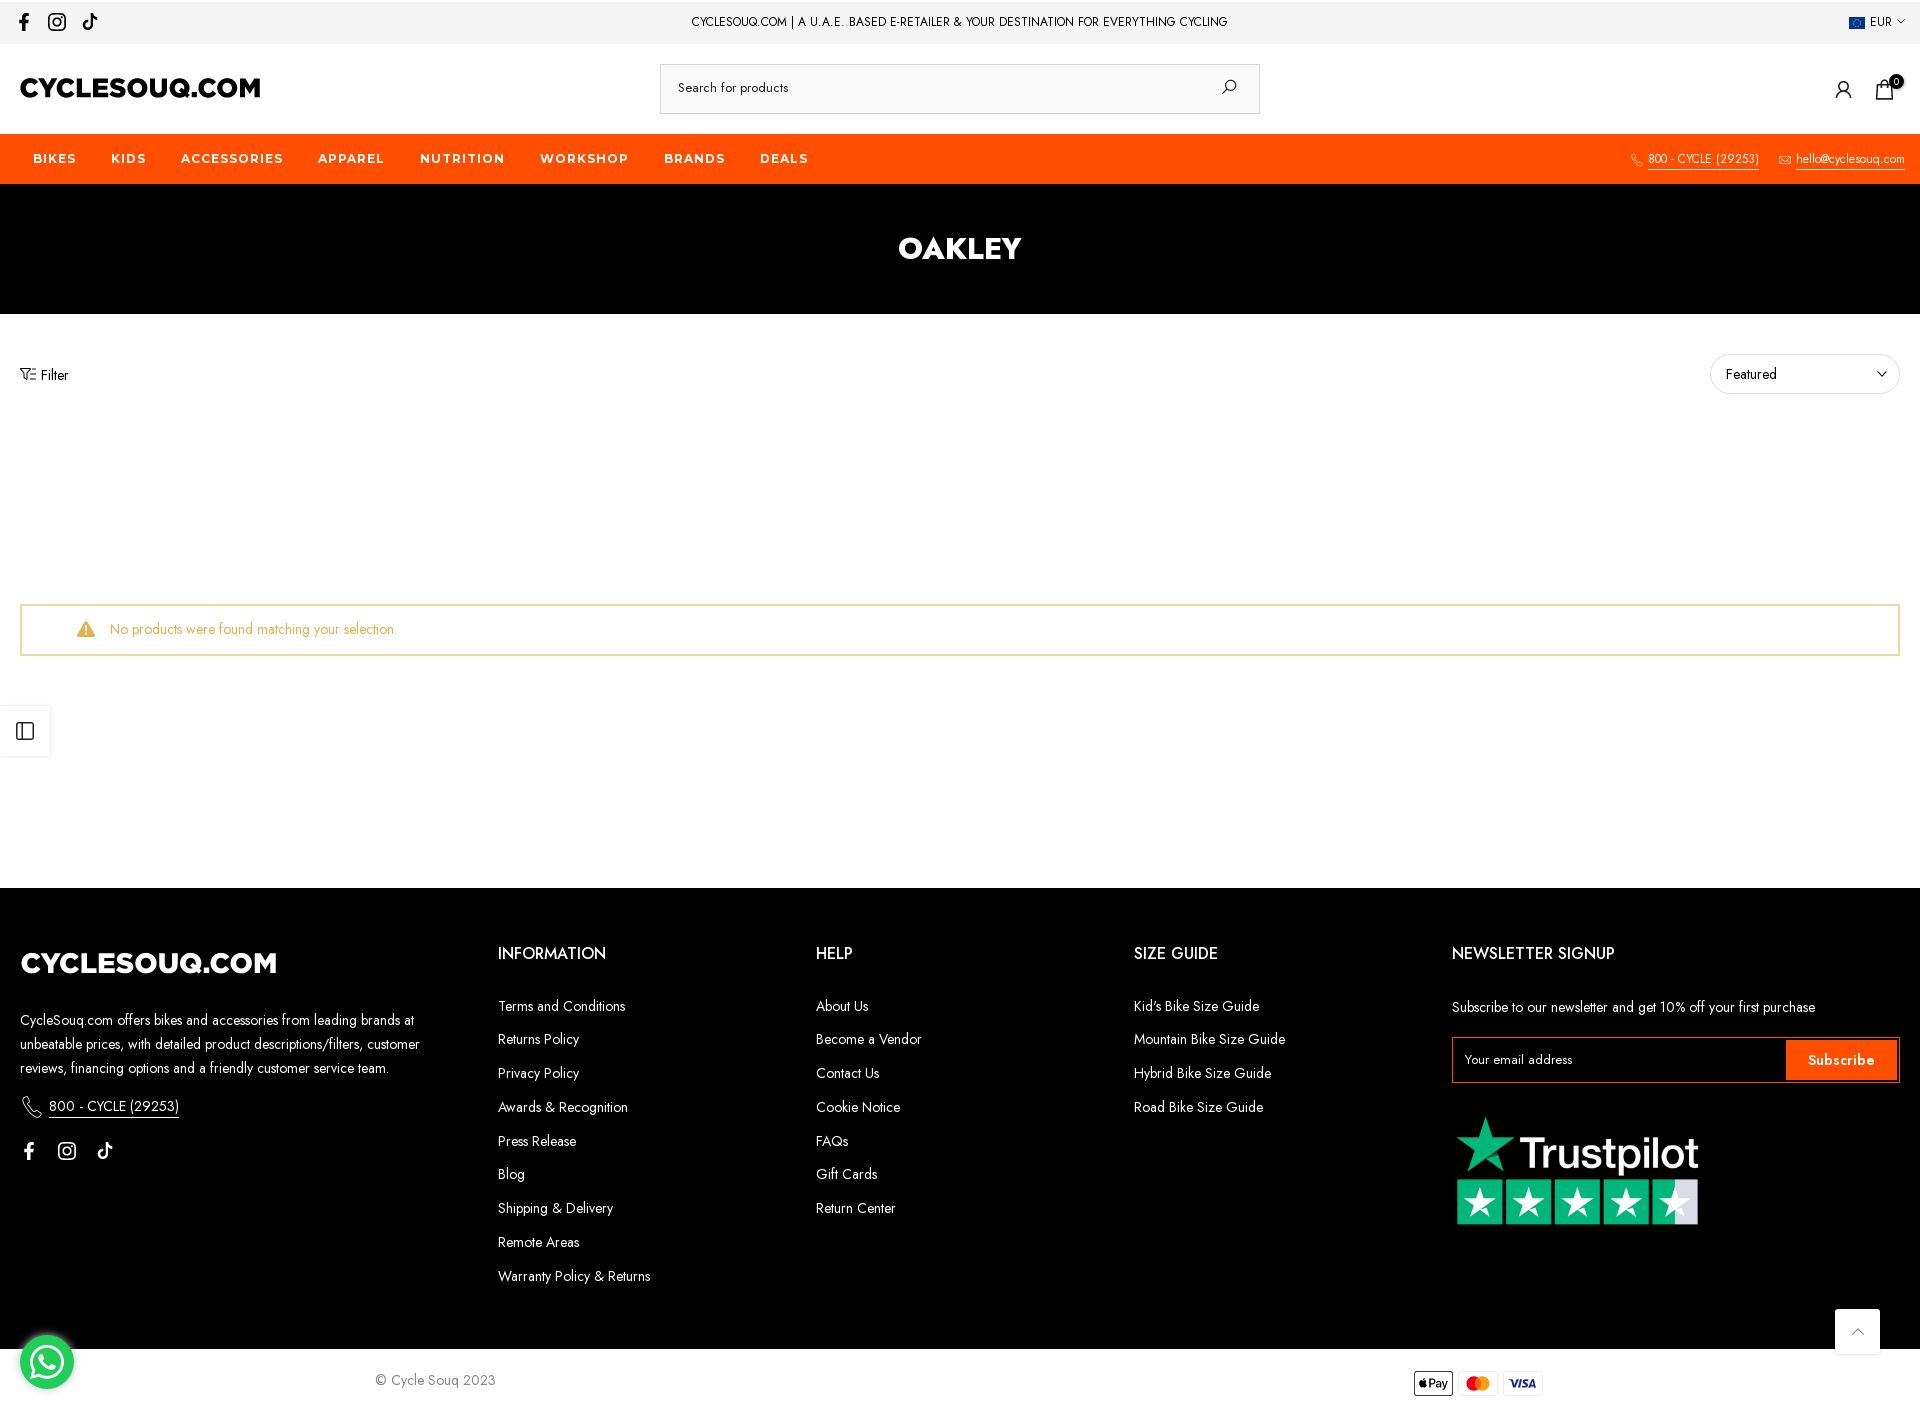Click the Visa payment icon
Image resolution: width=1920 pixels, height=1407 pixels.
pyautogui.click(x=1523, y=1384)
